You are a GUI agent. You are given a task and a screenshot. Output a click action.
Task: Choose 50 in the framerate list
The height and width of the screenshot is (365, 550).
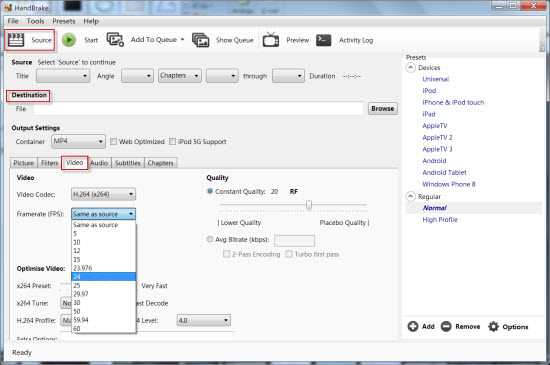(x=103, y=311)
